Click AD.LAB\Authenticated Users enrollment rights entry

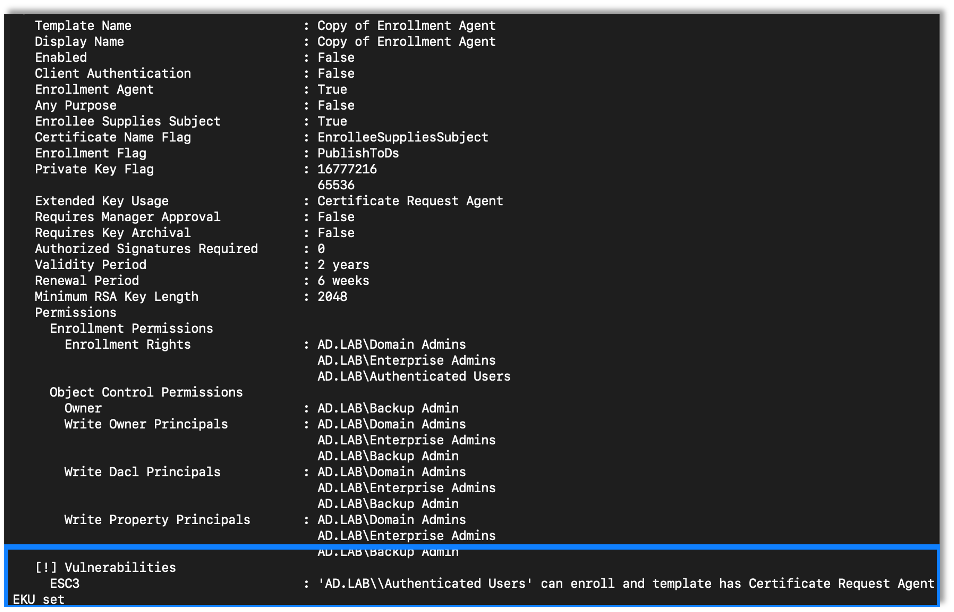point(414,376)
